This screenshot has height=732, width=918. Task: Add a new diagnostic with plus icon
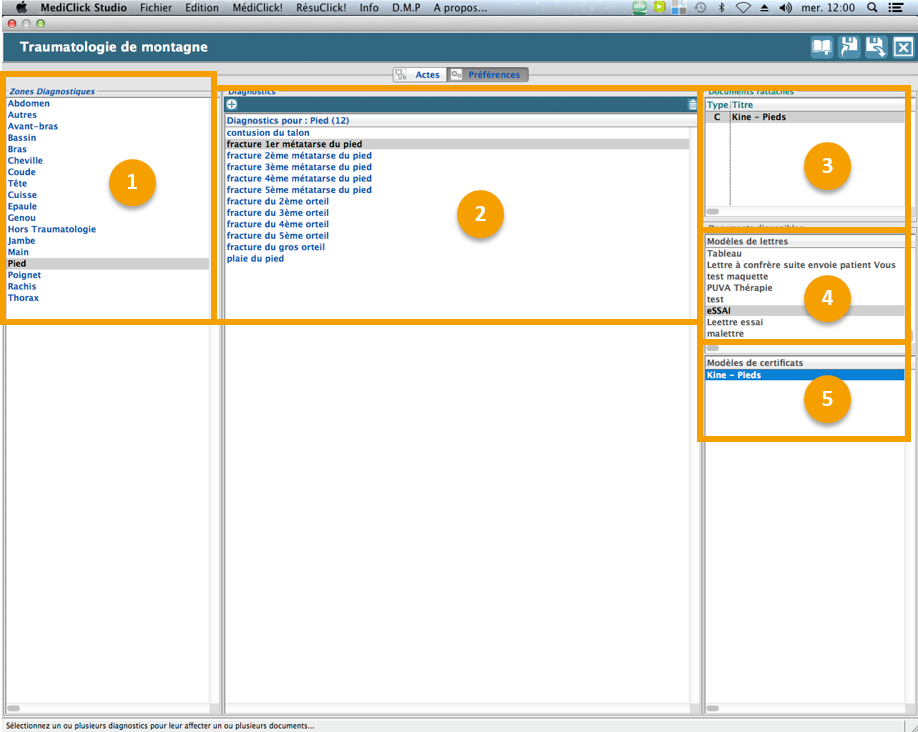coord(232,105)
